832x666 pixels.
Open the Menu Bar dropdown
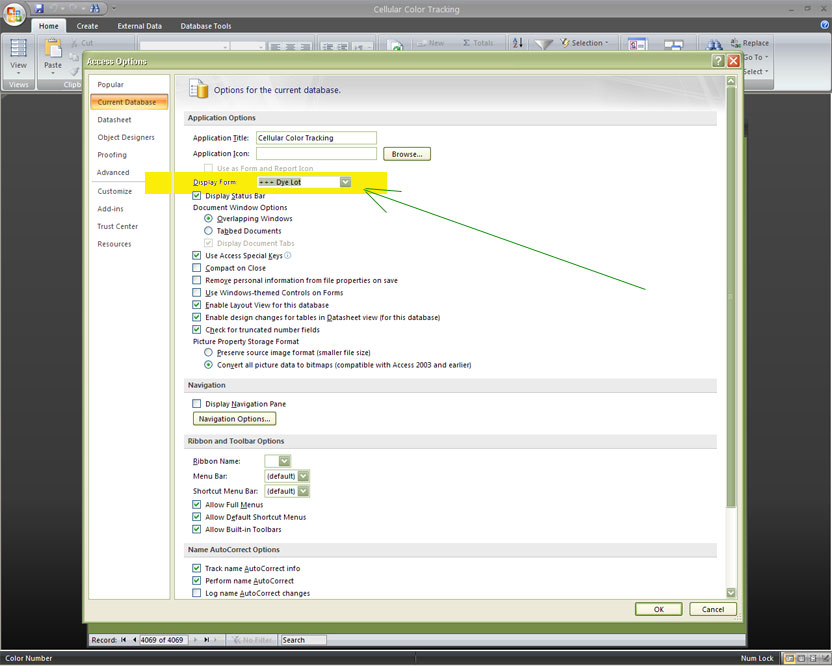303,476
